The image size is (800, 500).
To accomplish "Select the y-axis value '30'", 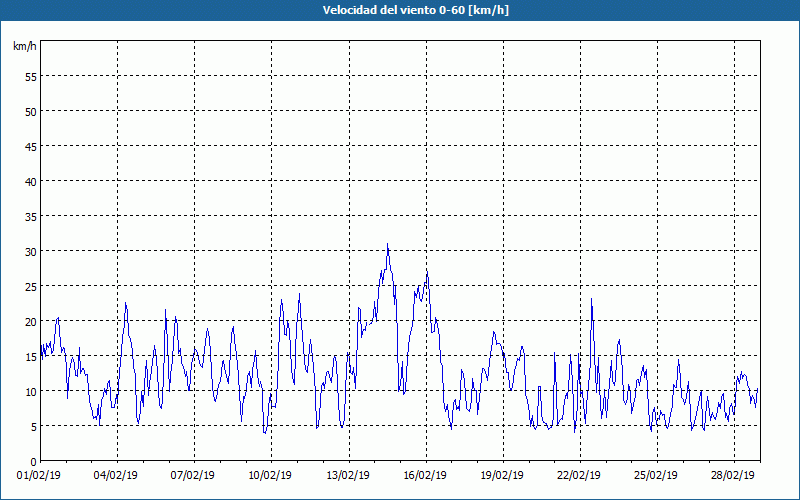I will click(31, 252).
